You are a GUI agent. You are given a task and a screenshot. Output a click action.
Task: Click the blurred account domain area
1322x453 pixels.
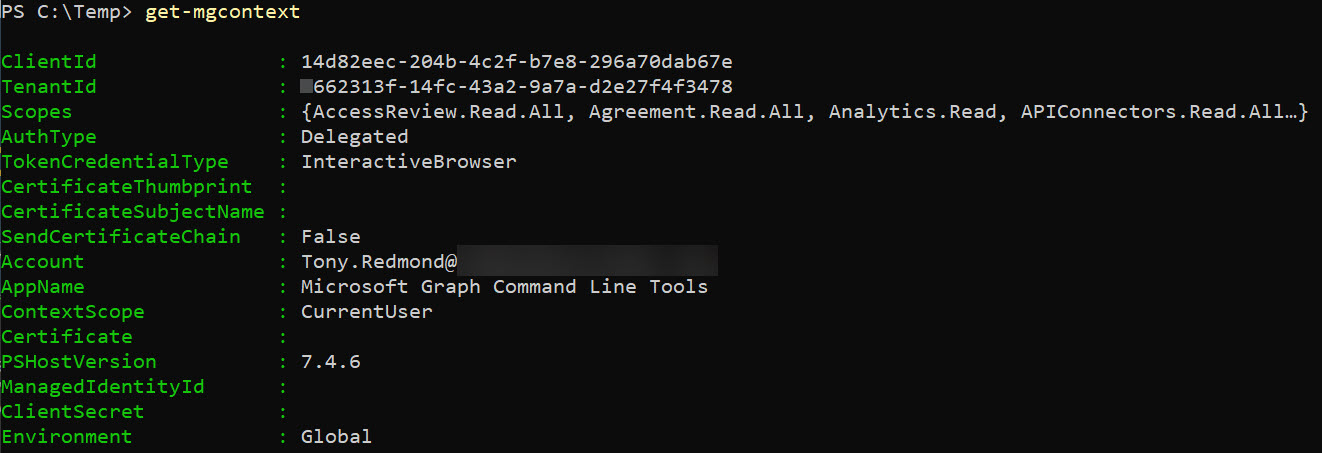pyautogui.click(x=588, y=262)
